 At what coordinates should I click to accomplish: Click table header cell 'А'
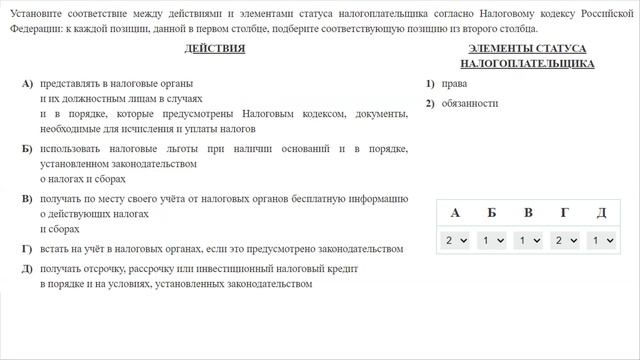[455, 213]
